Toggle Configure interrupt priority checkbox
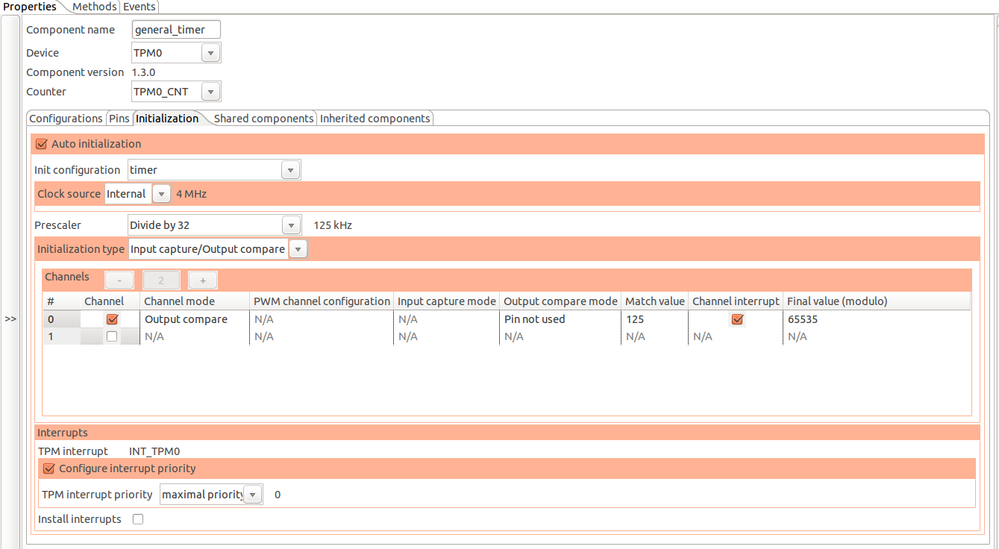 coord(48,468)
